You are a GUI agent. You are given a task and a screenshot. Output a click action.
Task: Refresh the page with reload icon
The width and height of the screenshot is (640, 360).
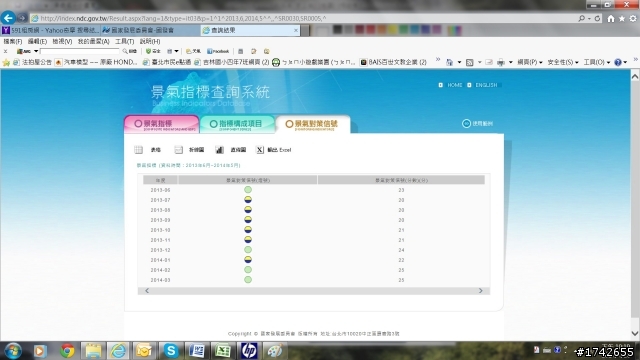pyautogui.click(x=597, y=18)
